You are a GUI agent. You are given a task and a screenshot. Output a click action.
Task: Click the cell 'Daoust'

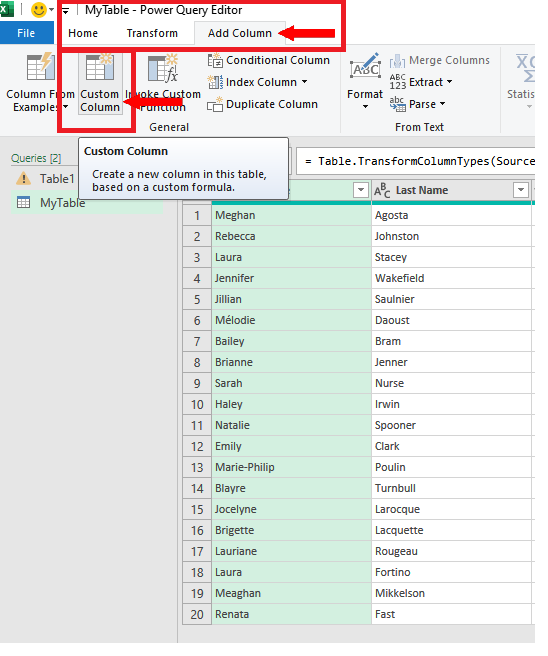452,320
